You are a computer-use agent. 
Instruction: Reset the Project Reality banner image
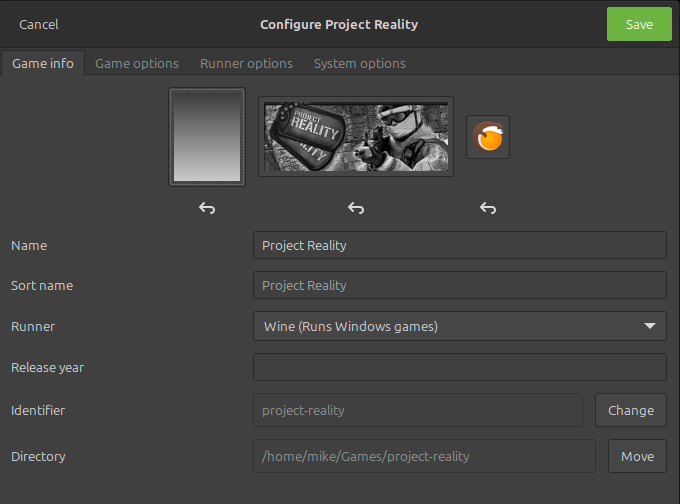click(356, 208)
